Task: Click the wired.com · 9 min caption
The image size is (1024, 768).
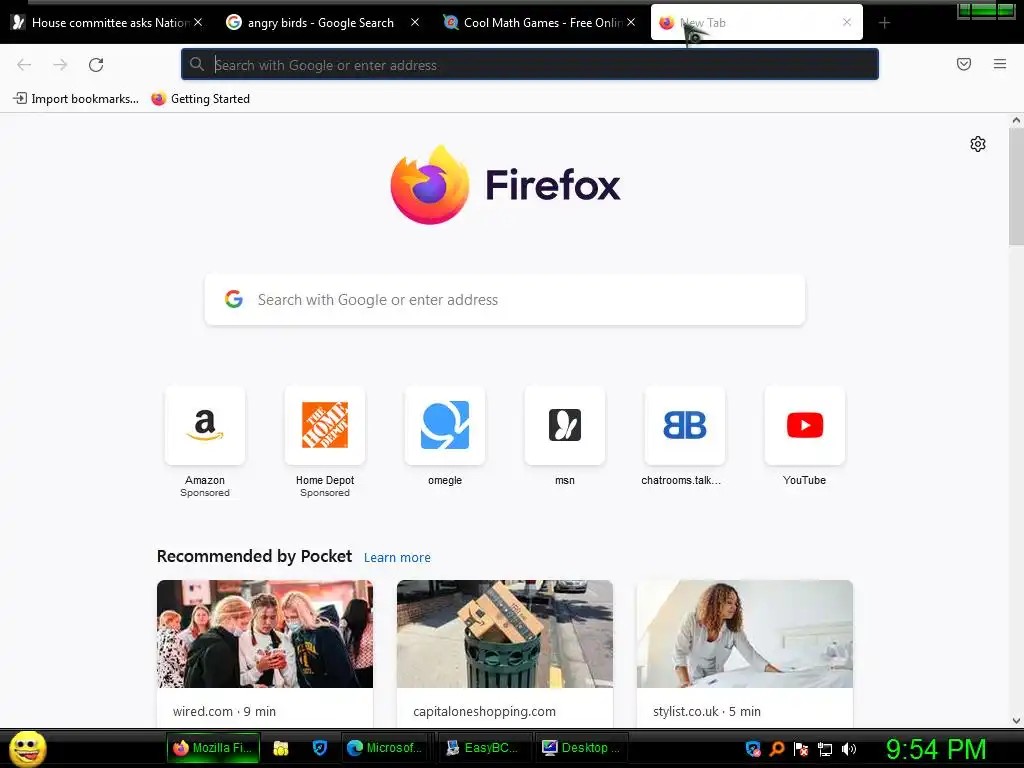Action: (x=224, y=711)
